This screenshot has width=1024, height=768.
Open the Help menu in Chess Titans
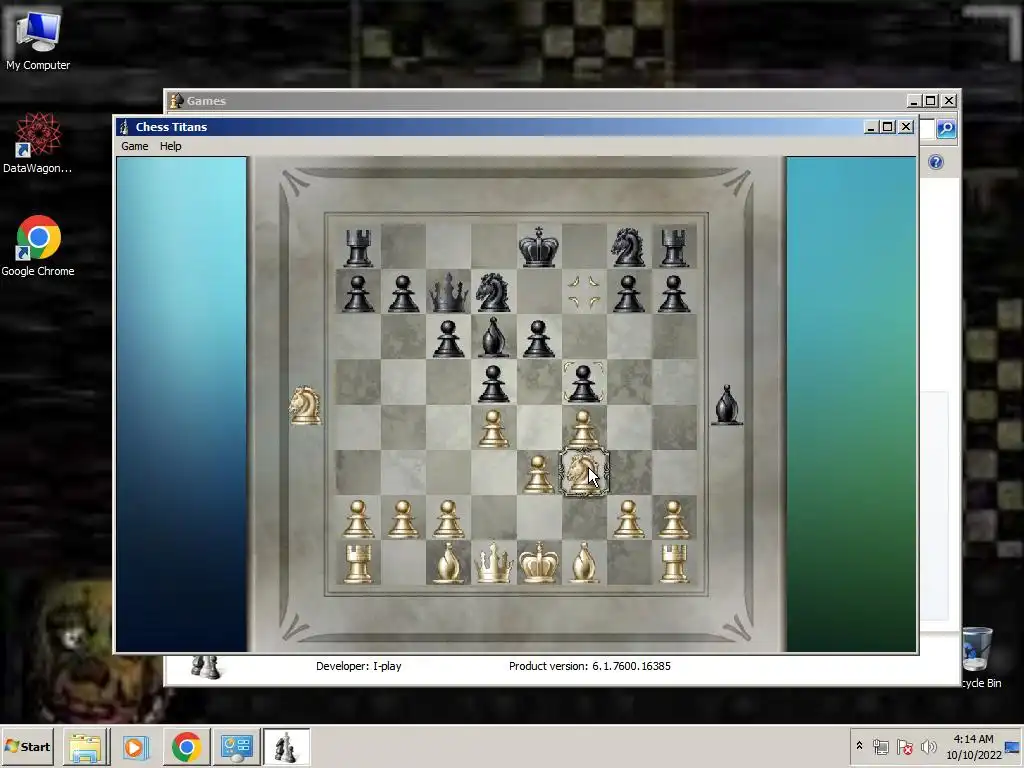170,146
